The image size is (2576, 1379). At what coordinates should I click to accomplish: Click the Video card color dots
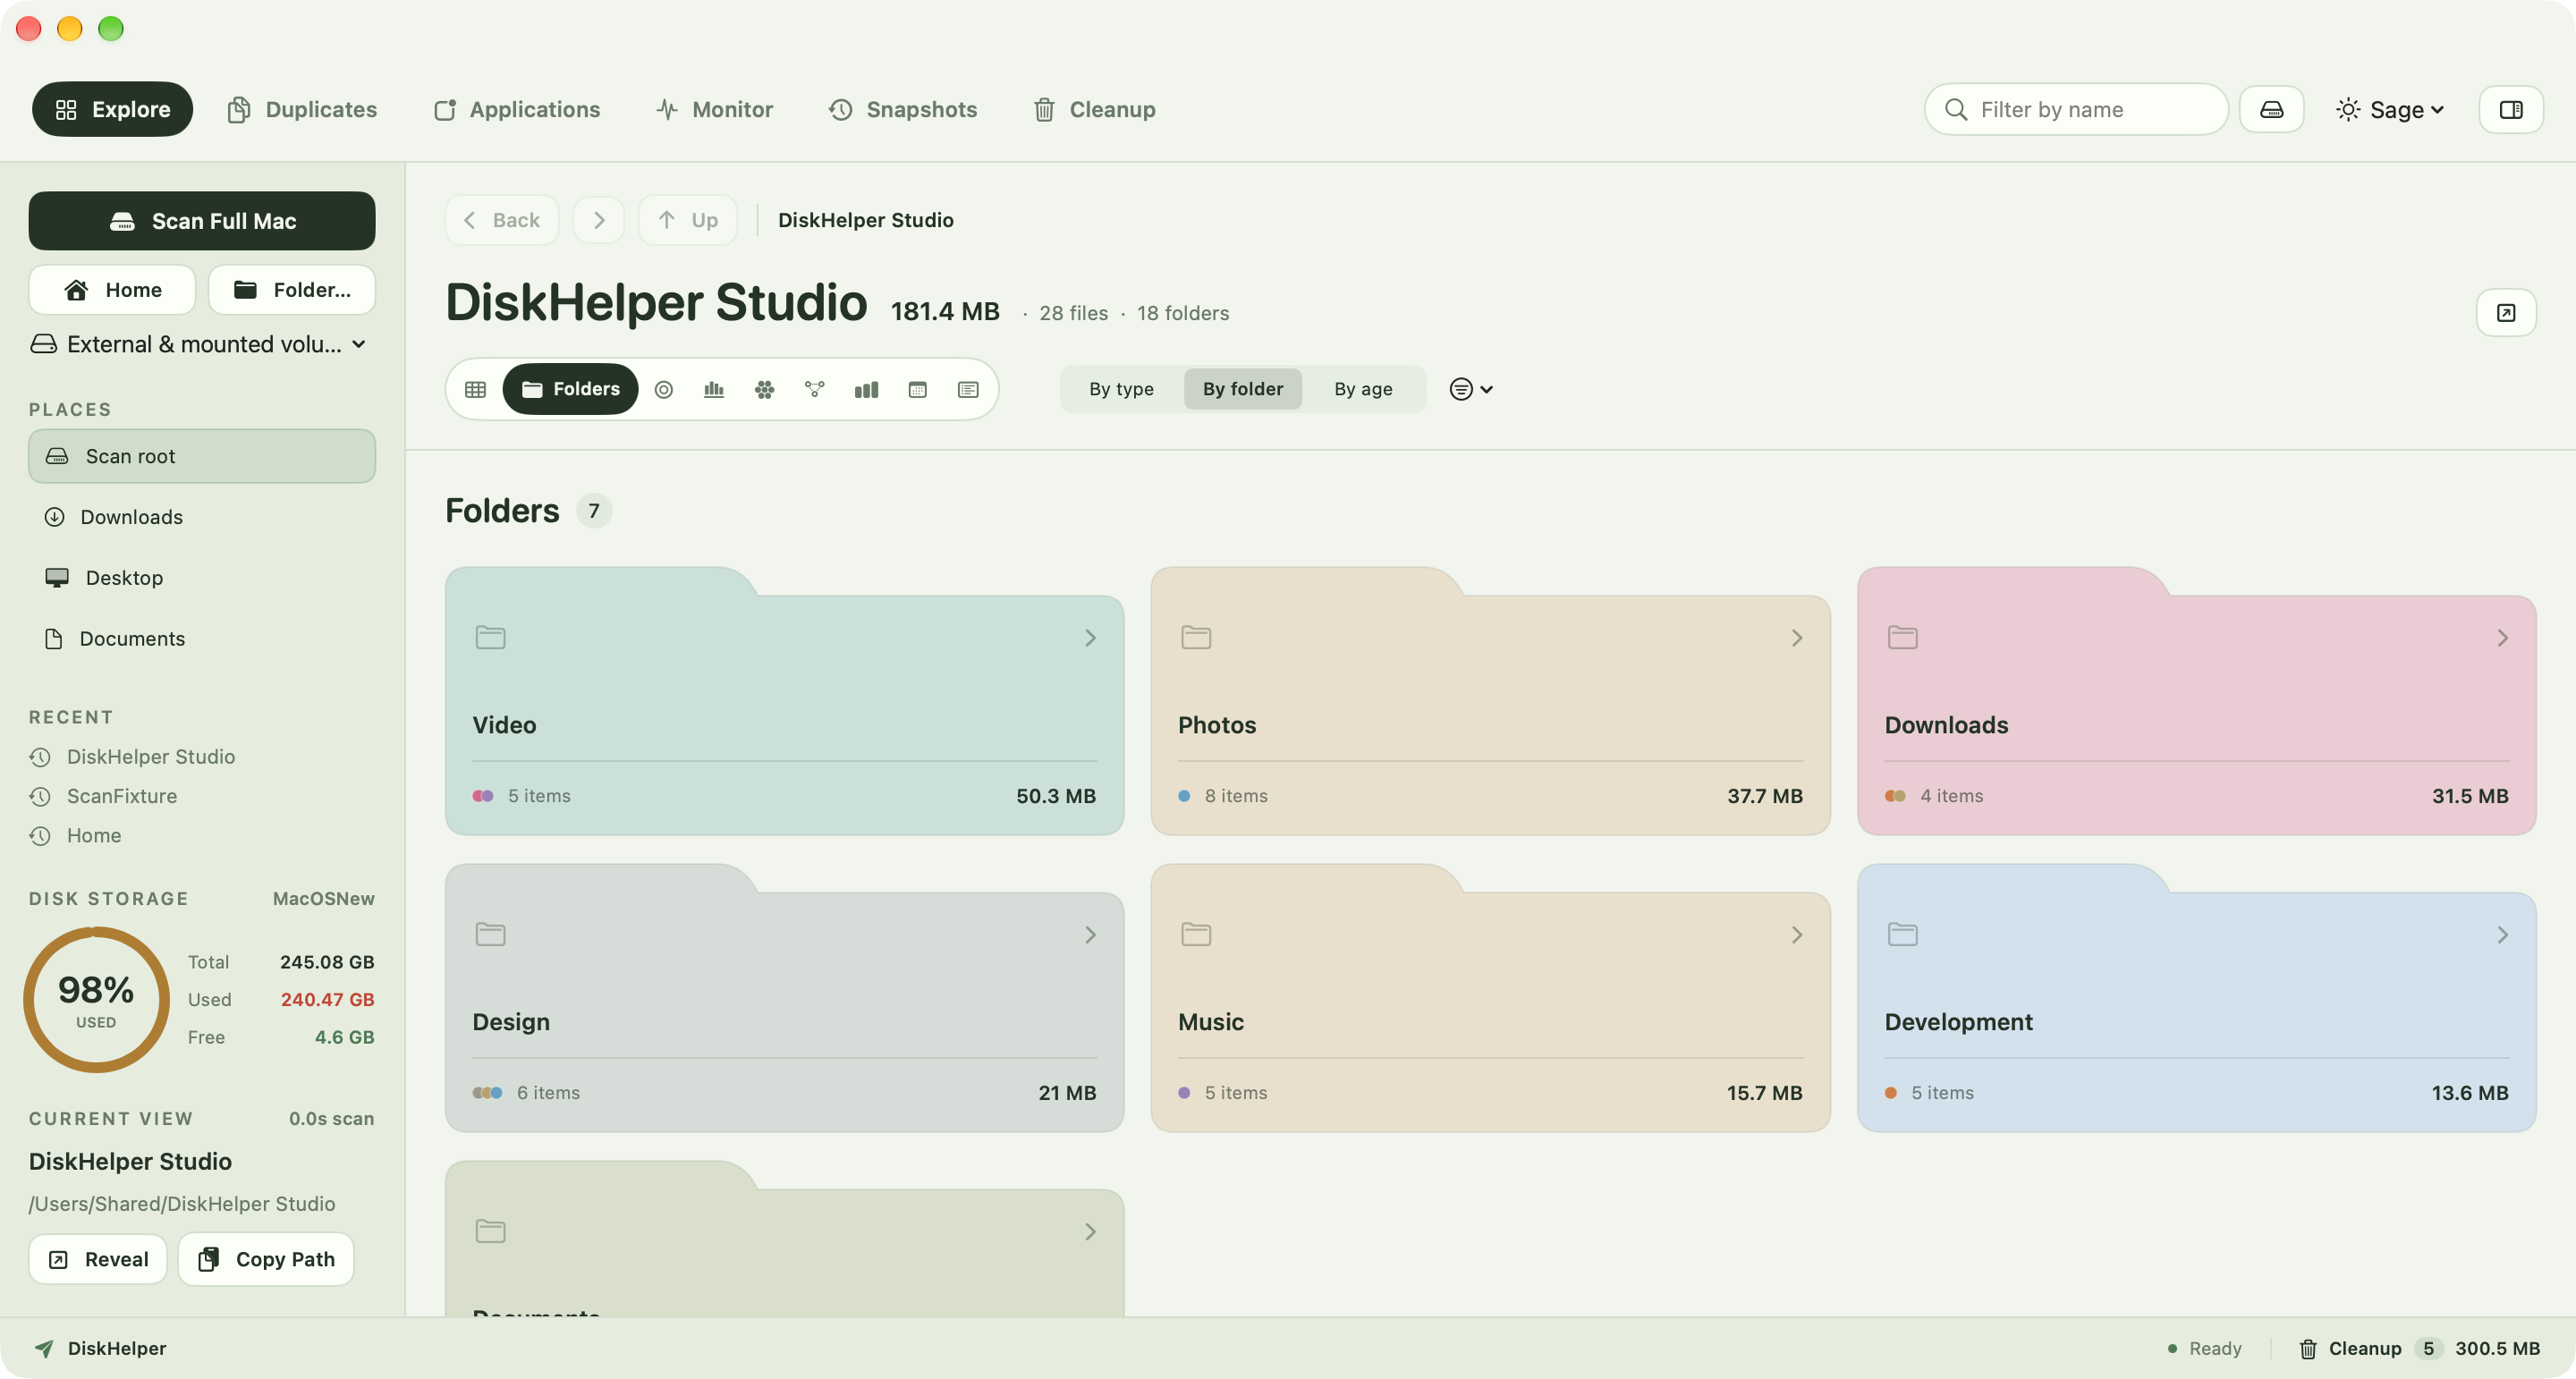[483, 796]
